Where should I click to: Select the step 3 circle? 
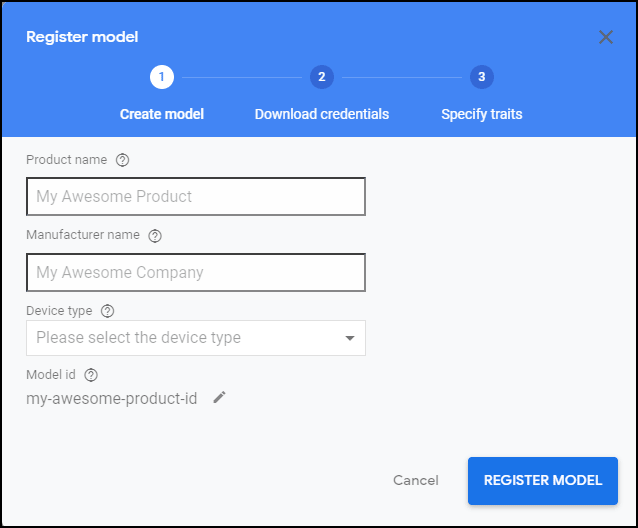(x=482, y=77)
